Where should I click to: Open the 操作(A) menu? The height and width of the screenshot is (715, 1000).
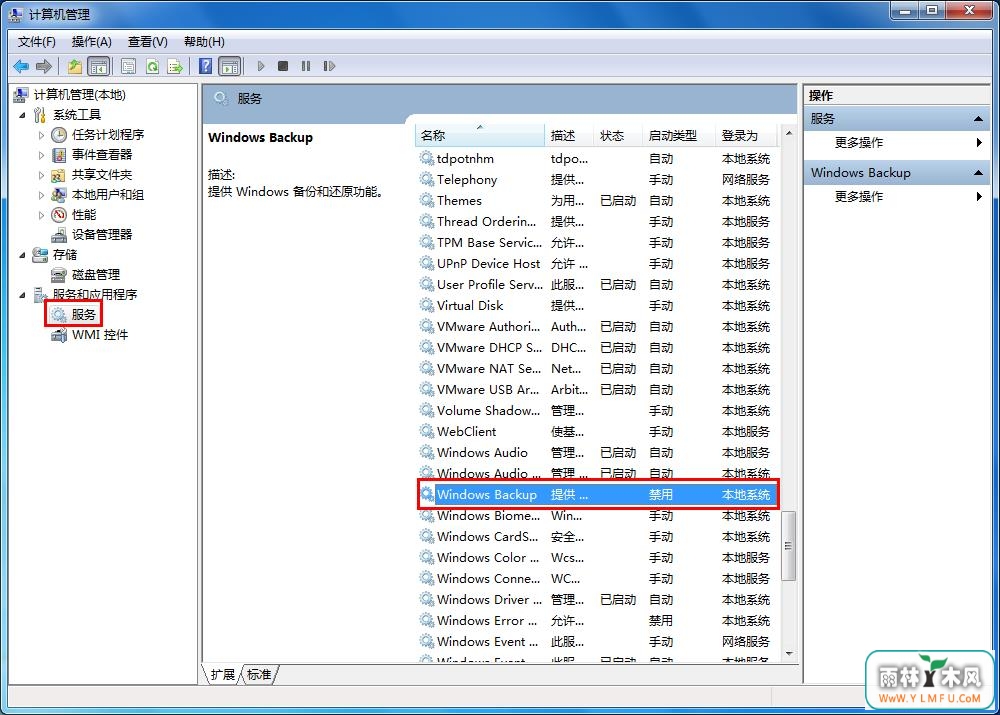92,41
